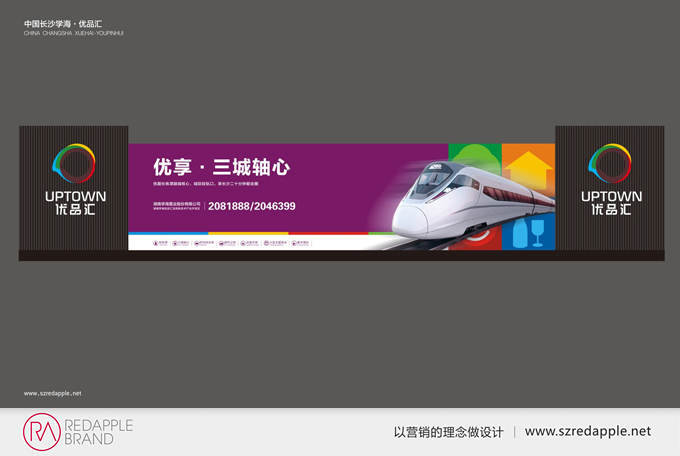Click the REDAPPLE BRAND wordmark text
The height and width of the screenshot is (456, 680).
pos(98,432)
